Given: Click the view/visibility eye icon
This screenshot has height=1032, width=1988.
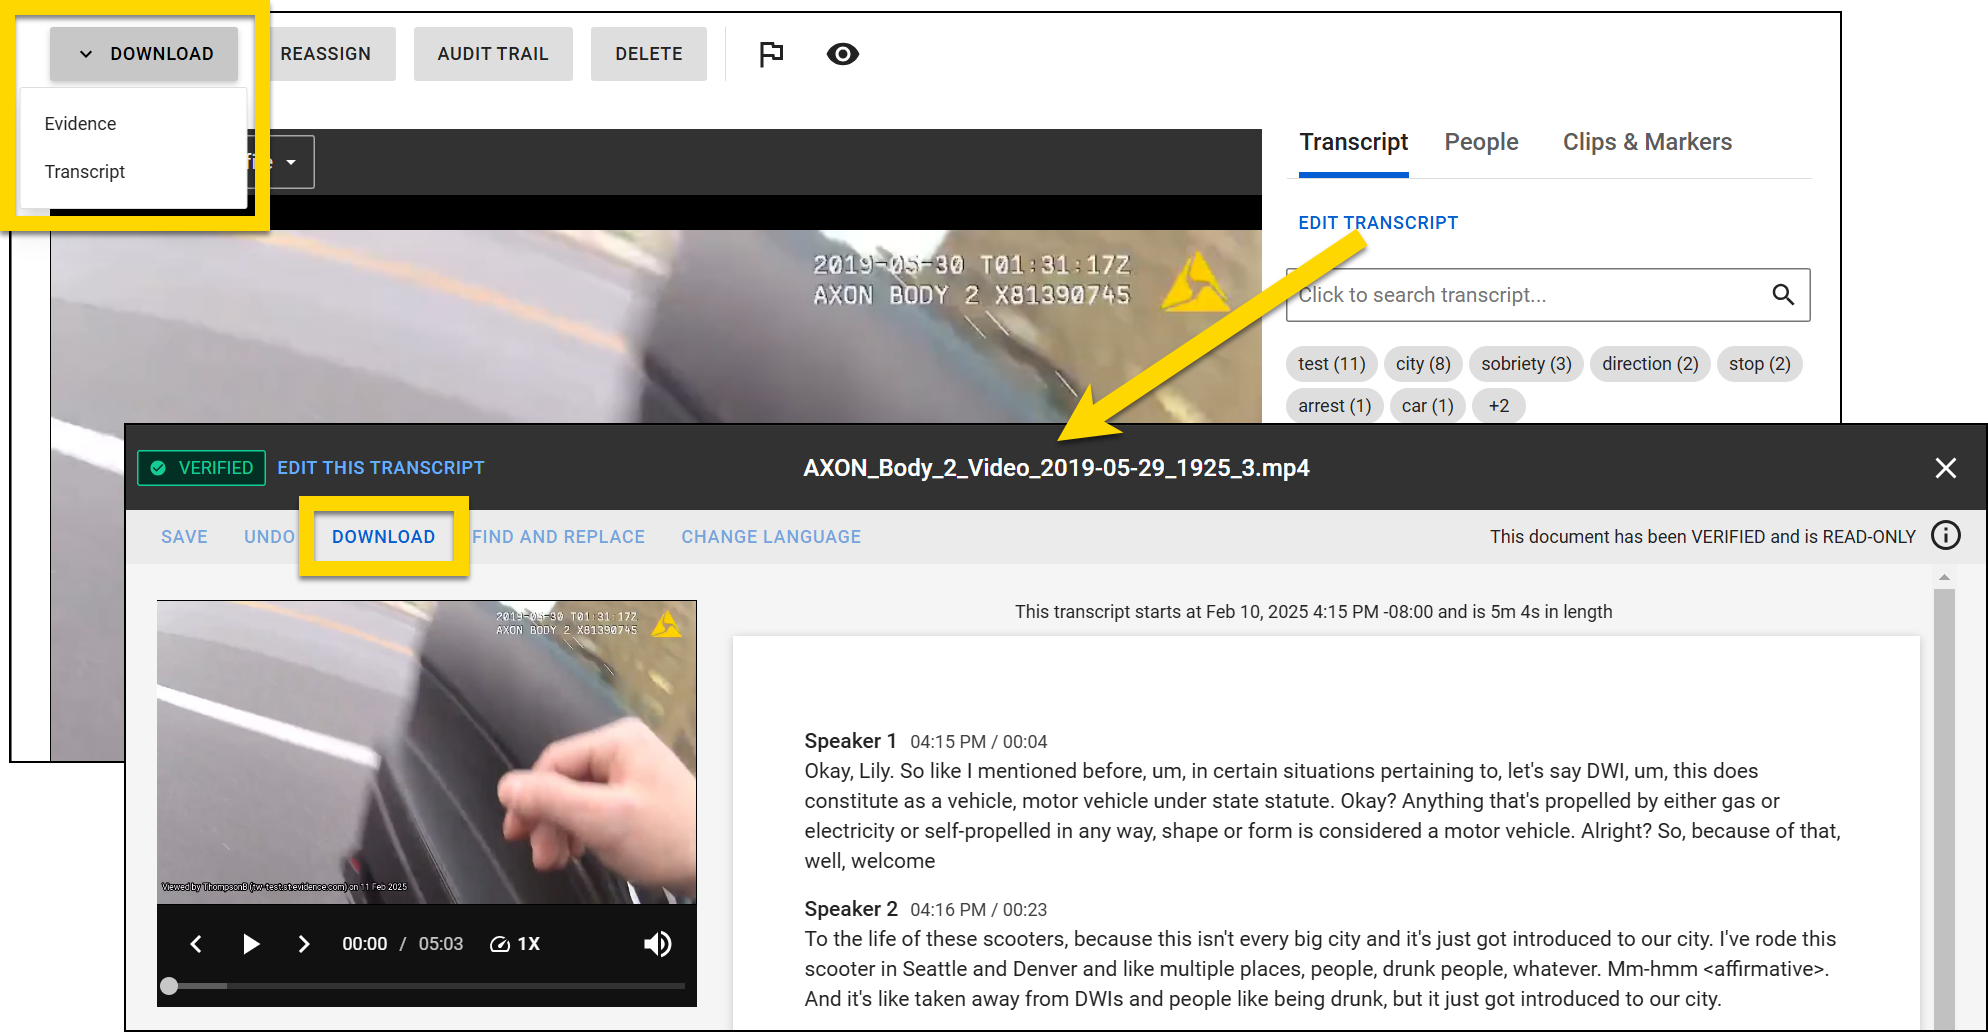Looking at the screenshot, I should pos(842,55).
